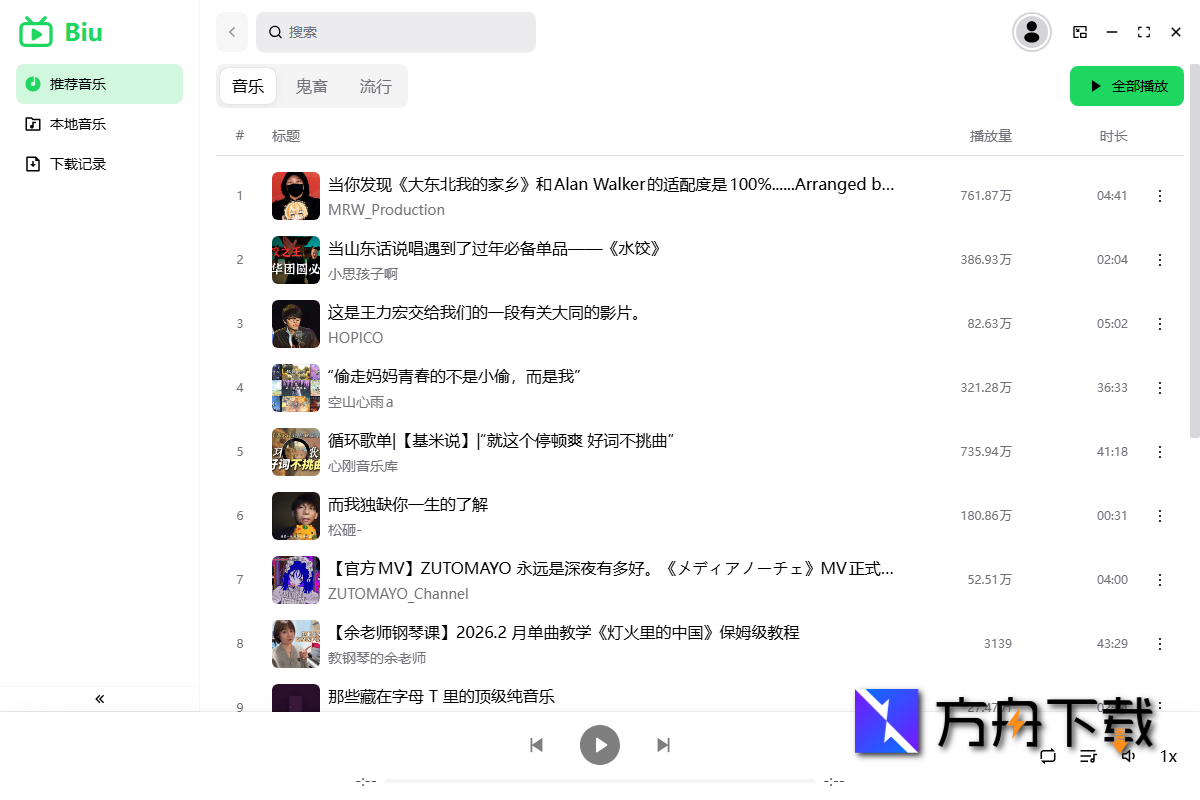Screen dimensions: 1200x800
Task: Click the 1x playback speed control
Action: pos(1169,757)
